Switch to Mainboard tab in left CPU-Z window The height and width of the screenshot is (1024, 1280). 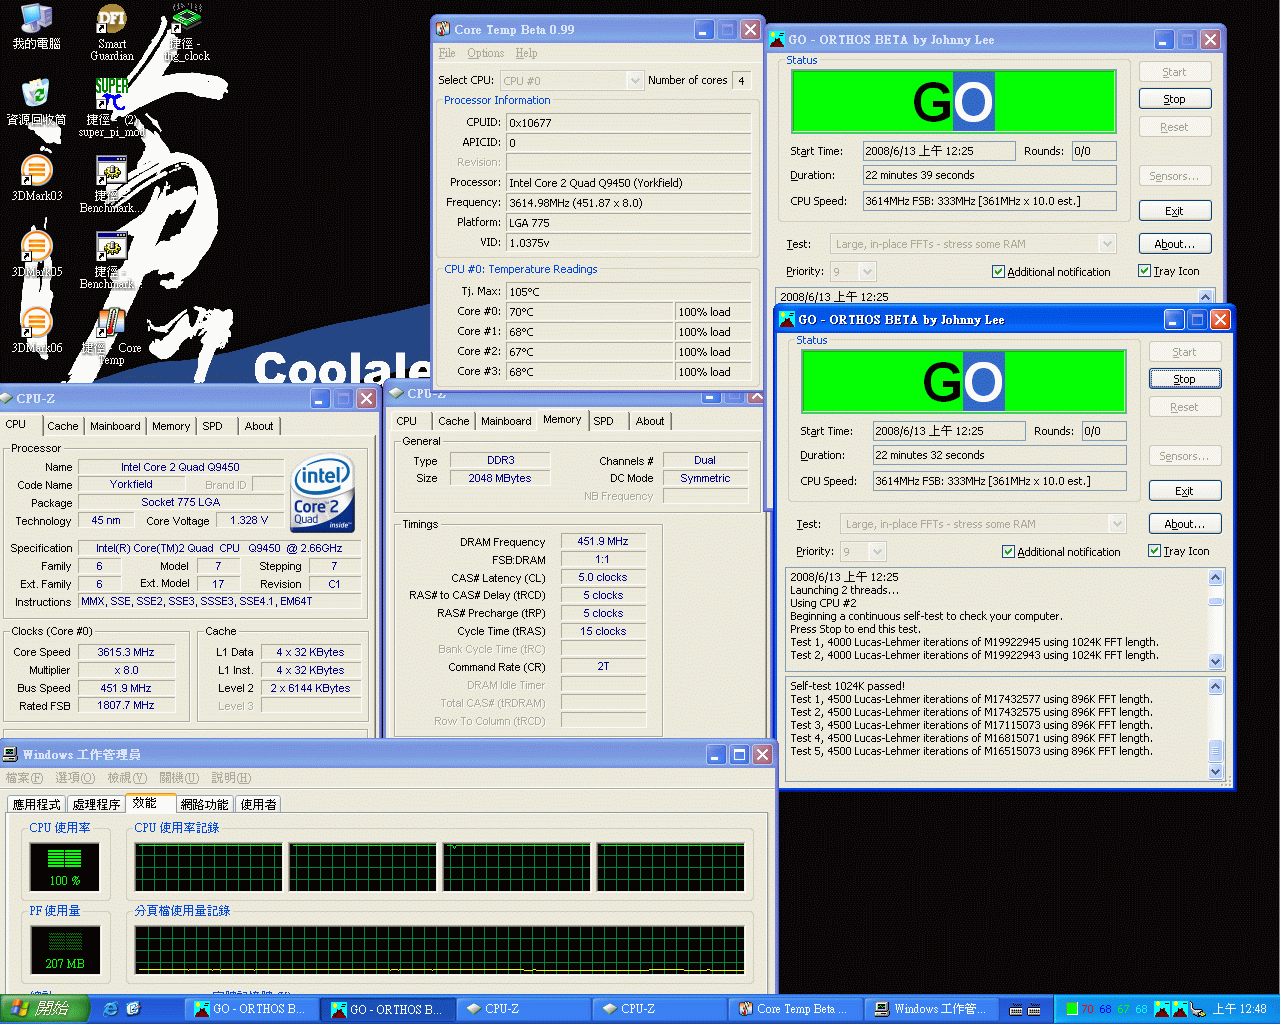[x=115, y=426]
